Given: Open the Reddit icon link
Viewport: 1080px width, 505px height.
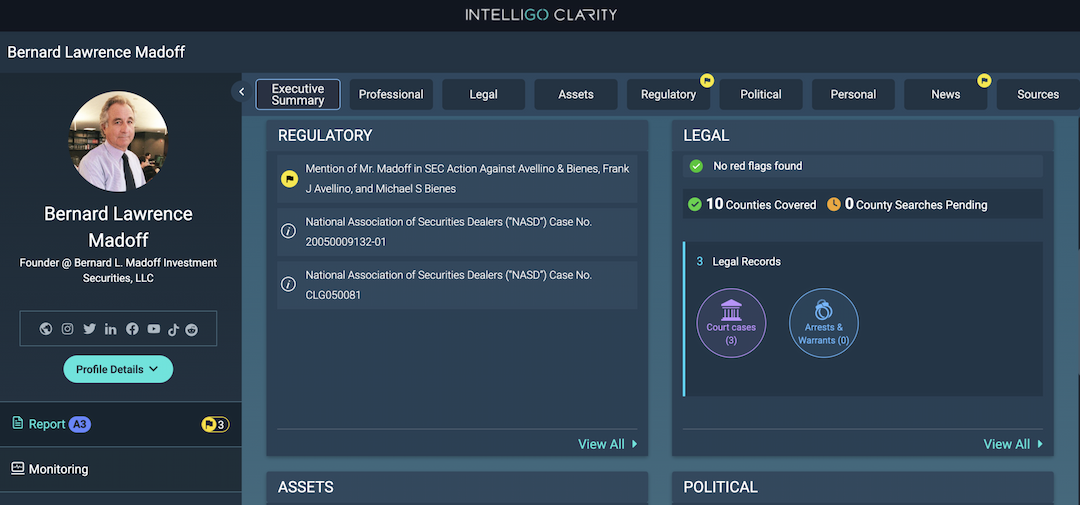Looking at the screenshot, I should click(192, 329).
